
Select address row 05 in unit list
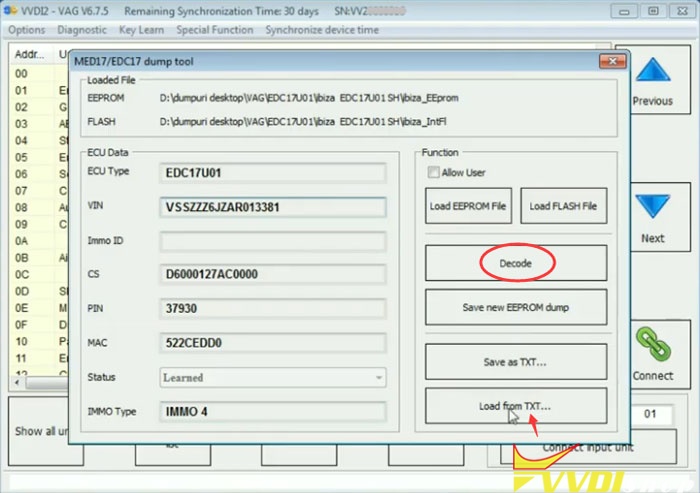(39, 157)
